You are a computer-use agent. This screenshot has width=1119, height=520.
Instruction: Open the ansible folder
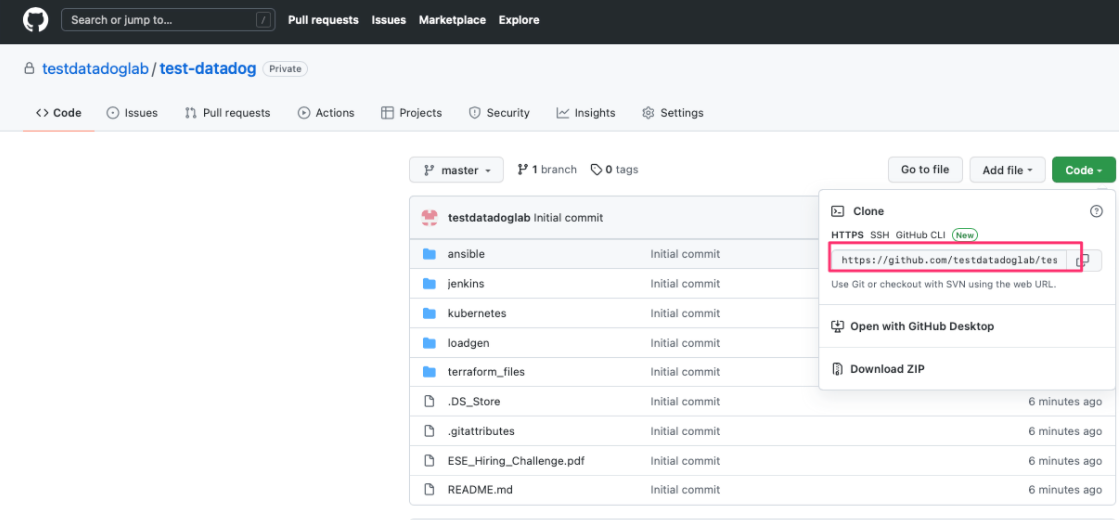coord(466,254)
